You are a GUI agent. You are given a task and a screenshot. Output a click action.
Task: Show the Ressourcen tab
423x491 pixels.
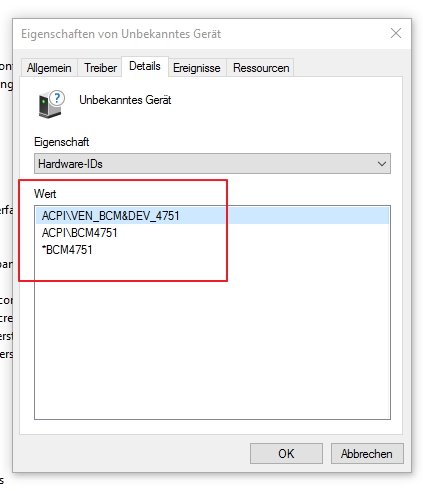click(x=261, y=68)
